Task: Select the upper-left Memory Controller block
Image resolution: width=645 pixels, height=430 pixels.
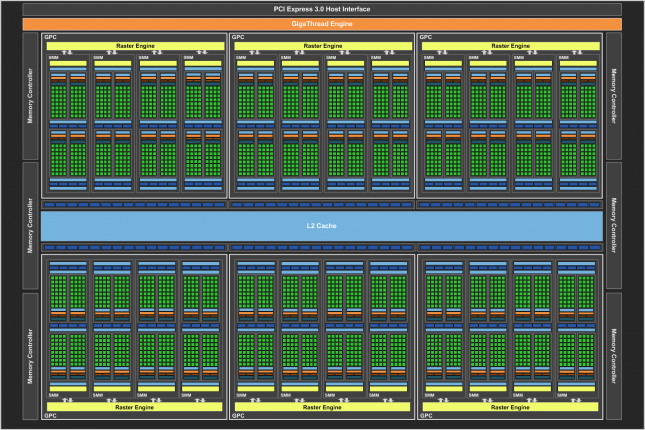Action: tap(30, 96)
